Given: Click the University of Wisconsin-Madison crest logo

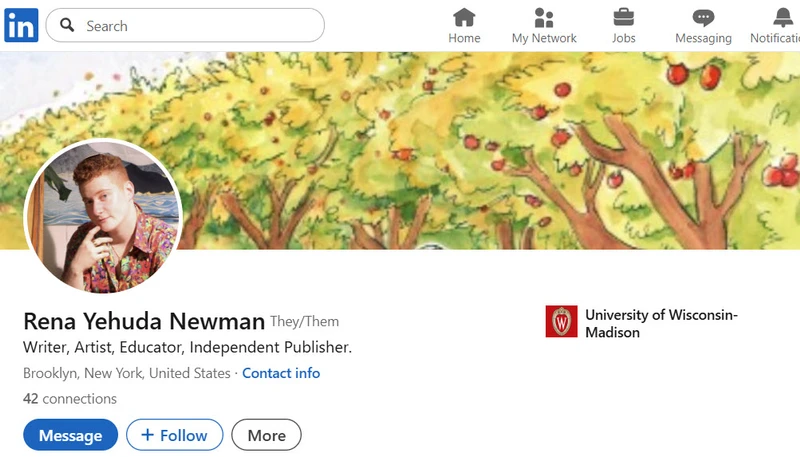Looking at the screenshot, I should click(x=561, y=322).
